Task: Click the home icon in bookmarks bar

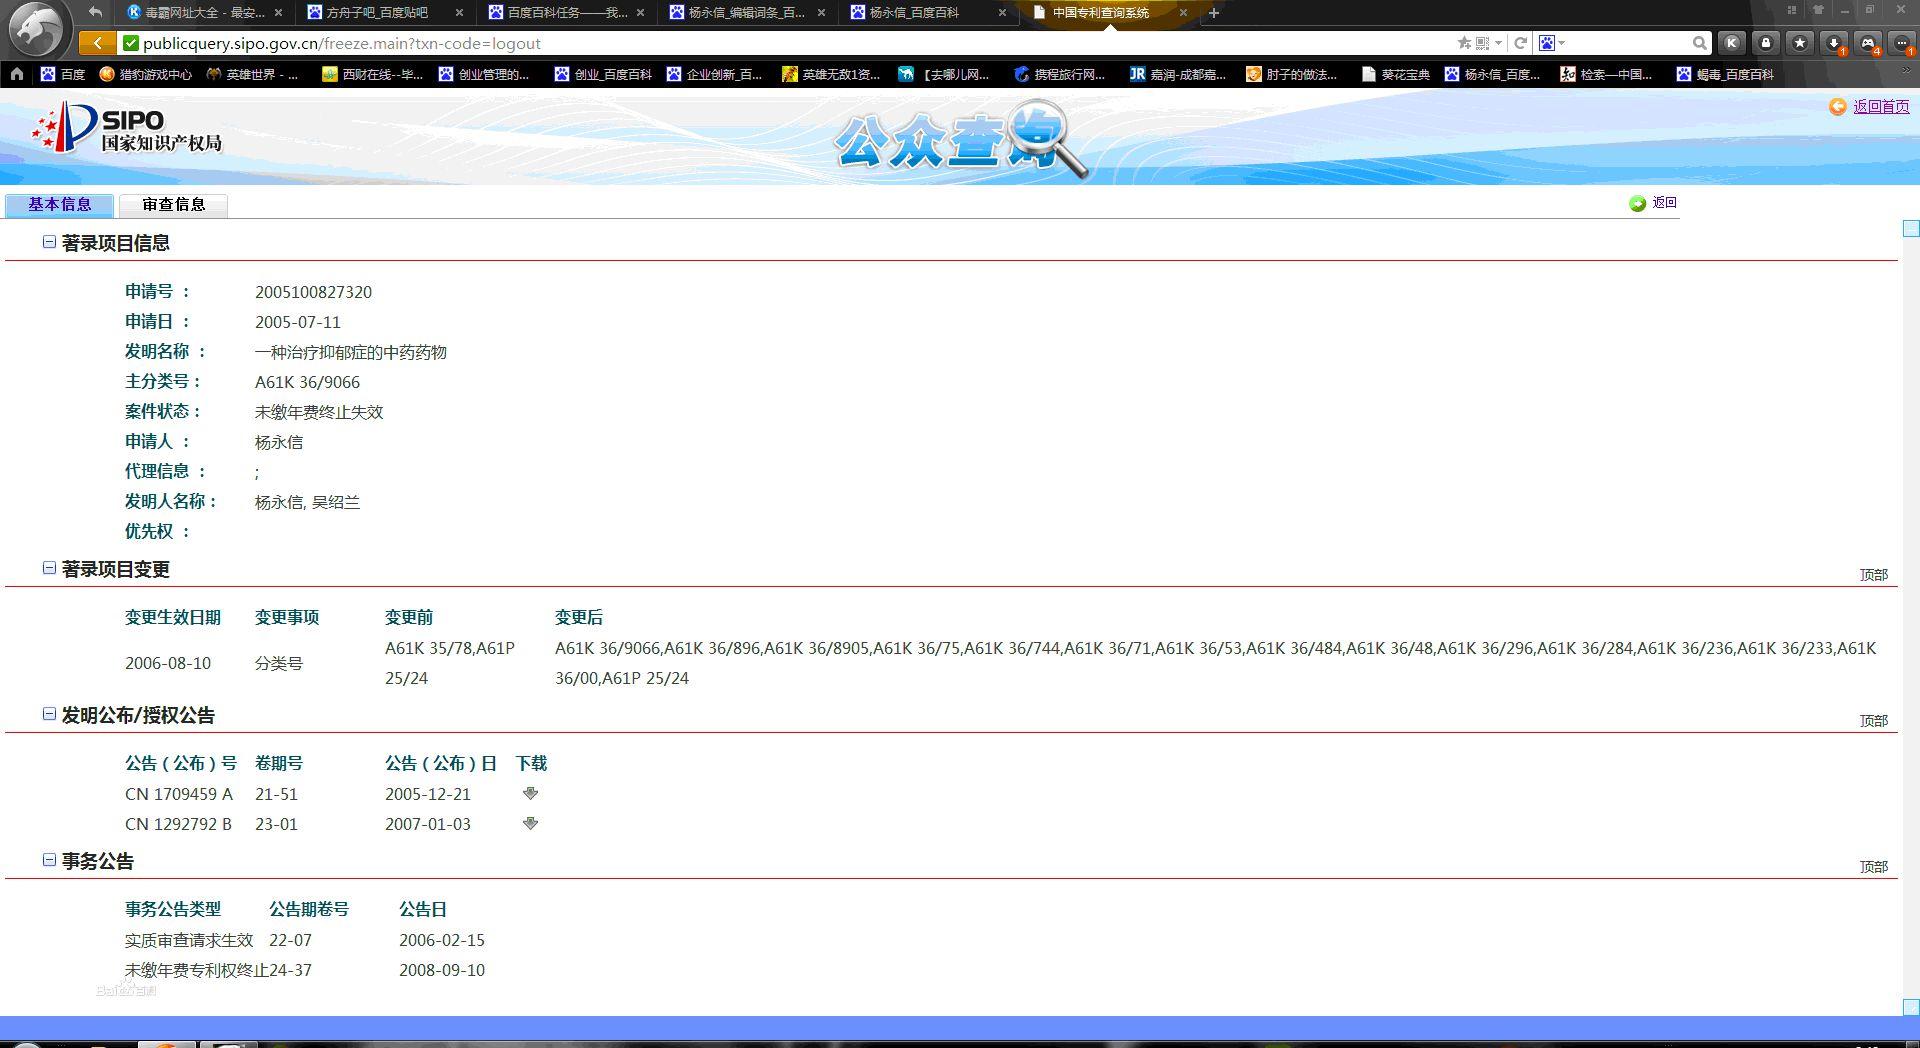Action: (x=17, y=74)
